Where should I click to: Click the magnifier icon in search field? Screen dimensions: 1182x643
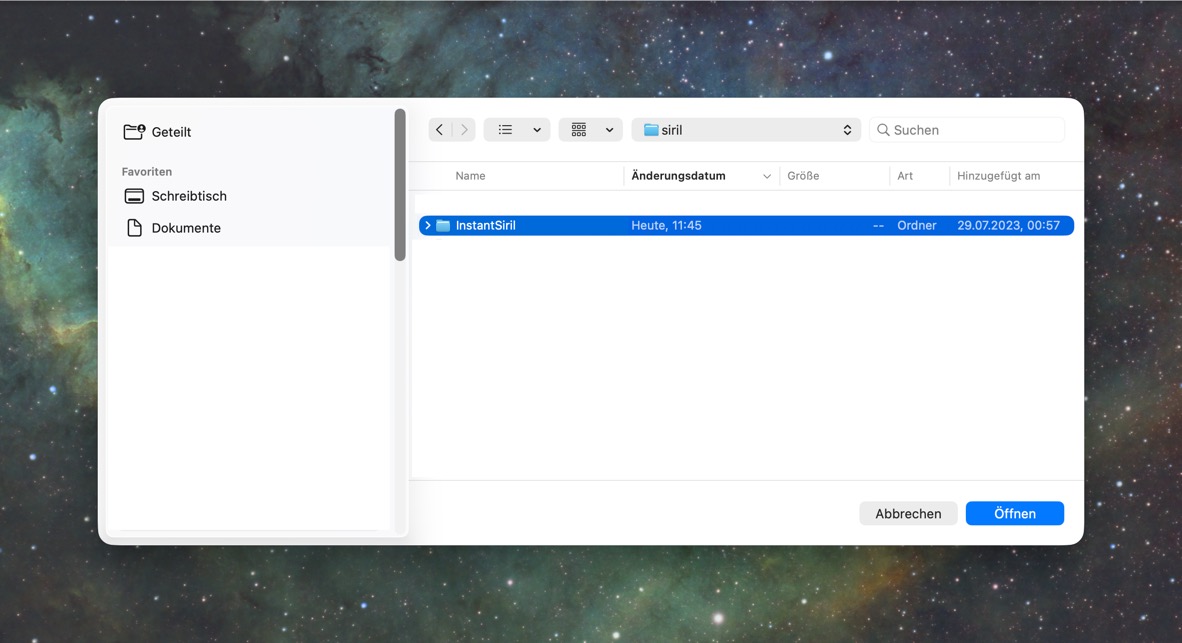pos(883,130)
